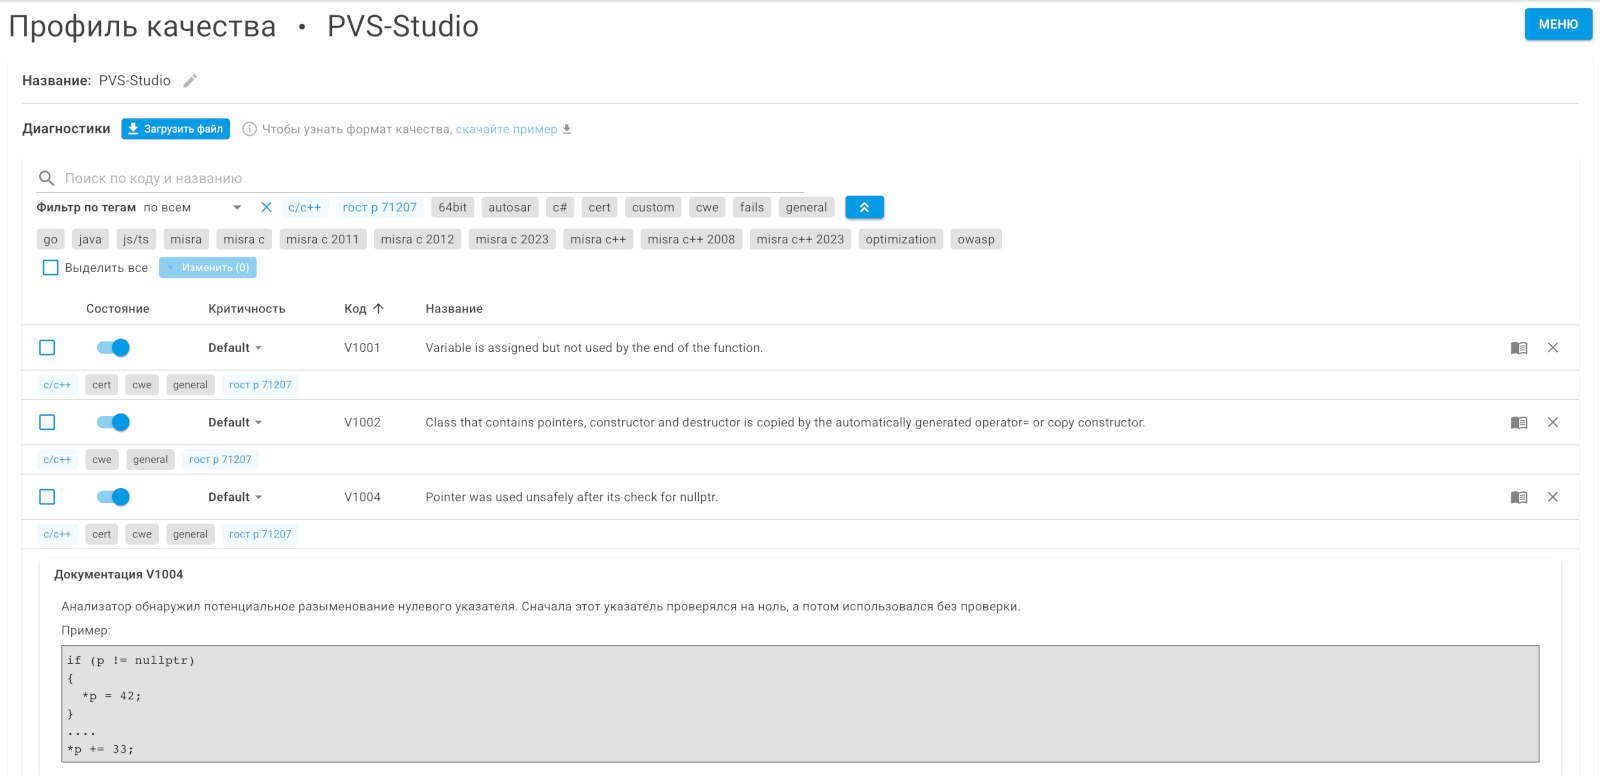
Task: Open the 'по всем' tag filter dropdown
Action: 192,208
